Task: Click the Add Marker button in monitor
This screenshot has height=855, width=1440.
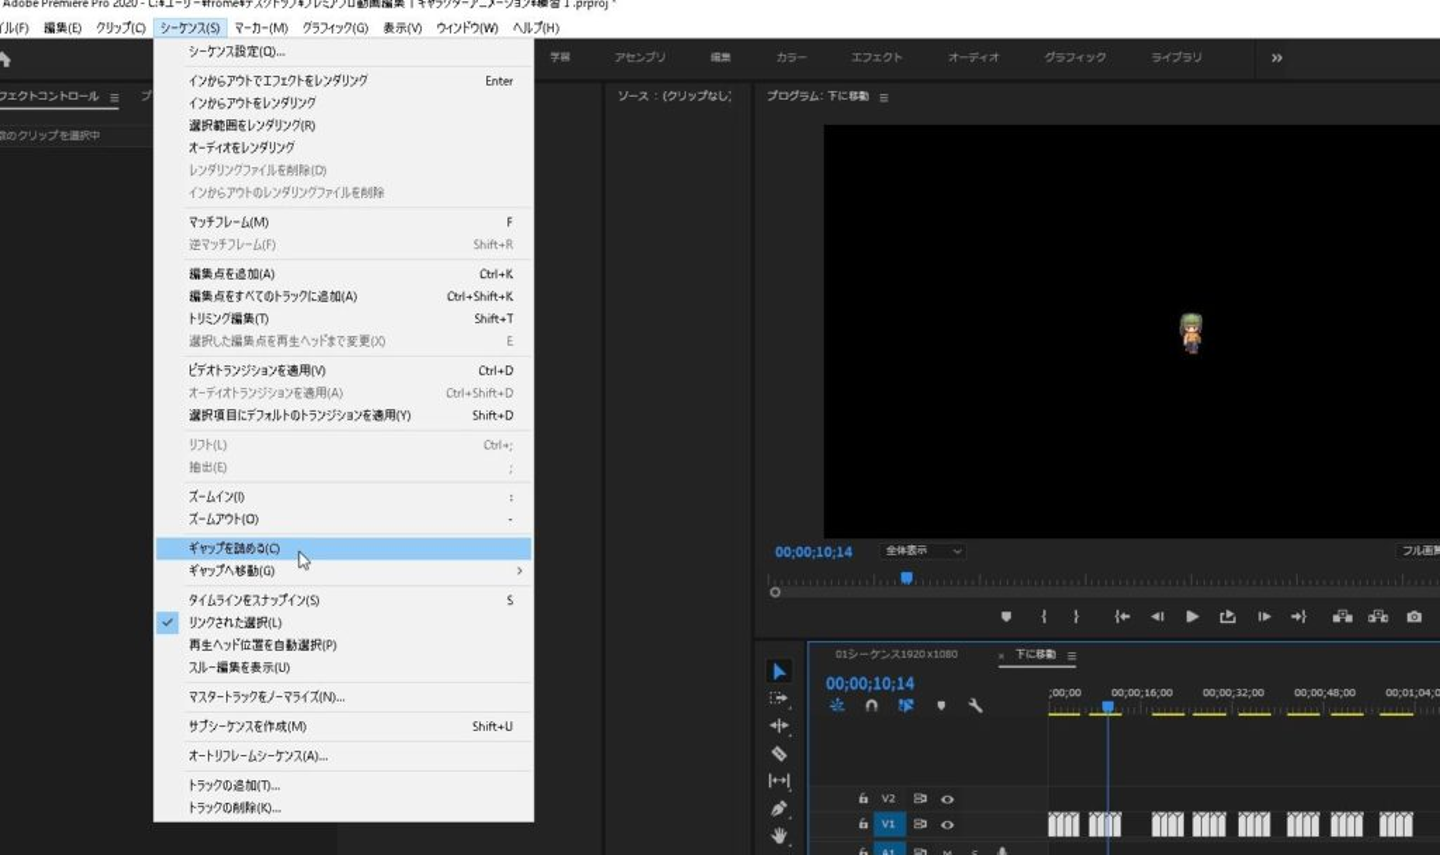Action: click(1006, 617)
